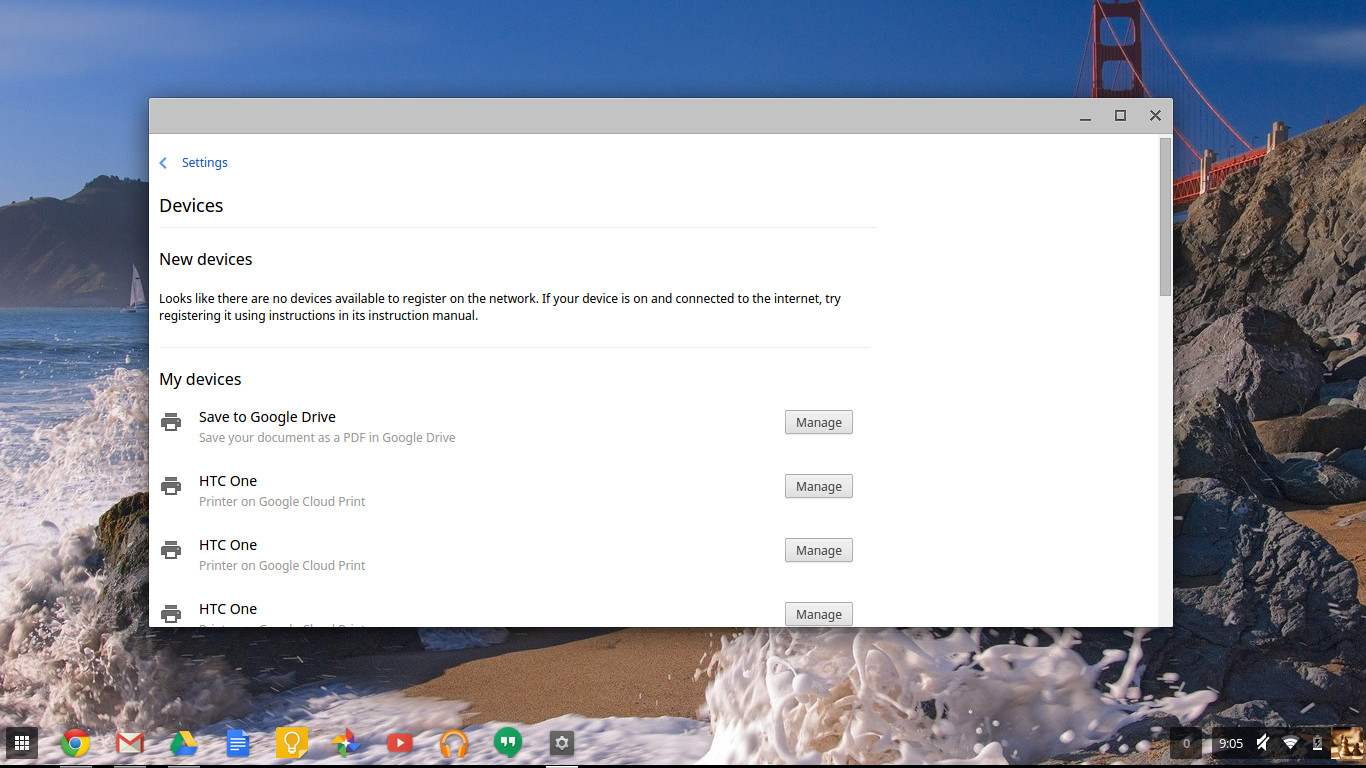This screenshot has width=1366, height=768.
Task: Open status tray by clicking the clock
Action: (1230, 743)
